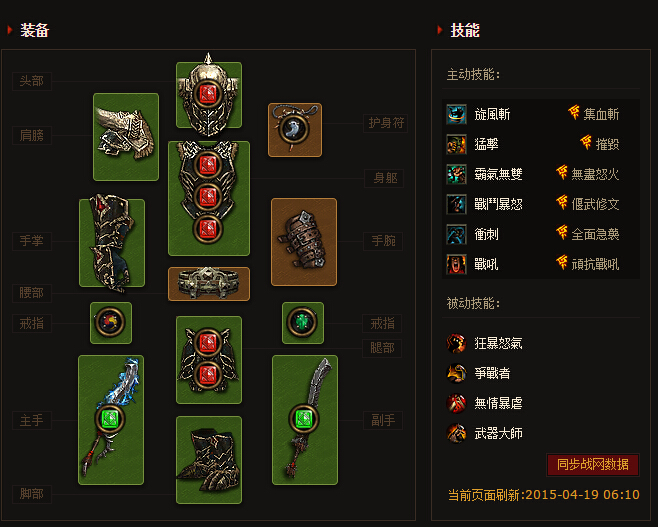This screenshot has height=527, width=658.
Task: Select the pants item with two red gems
Action: pyautogui.click(x=209, y=360)
